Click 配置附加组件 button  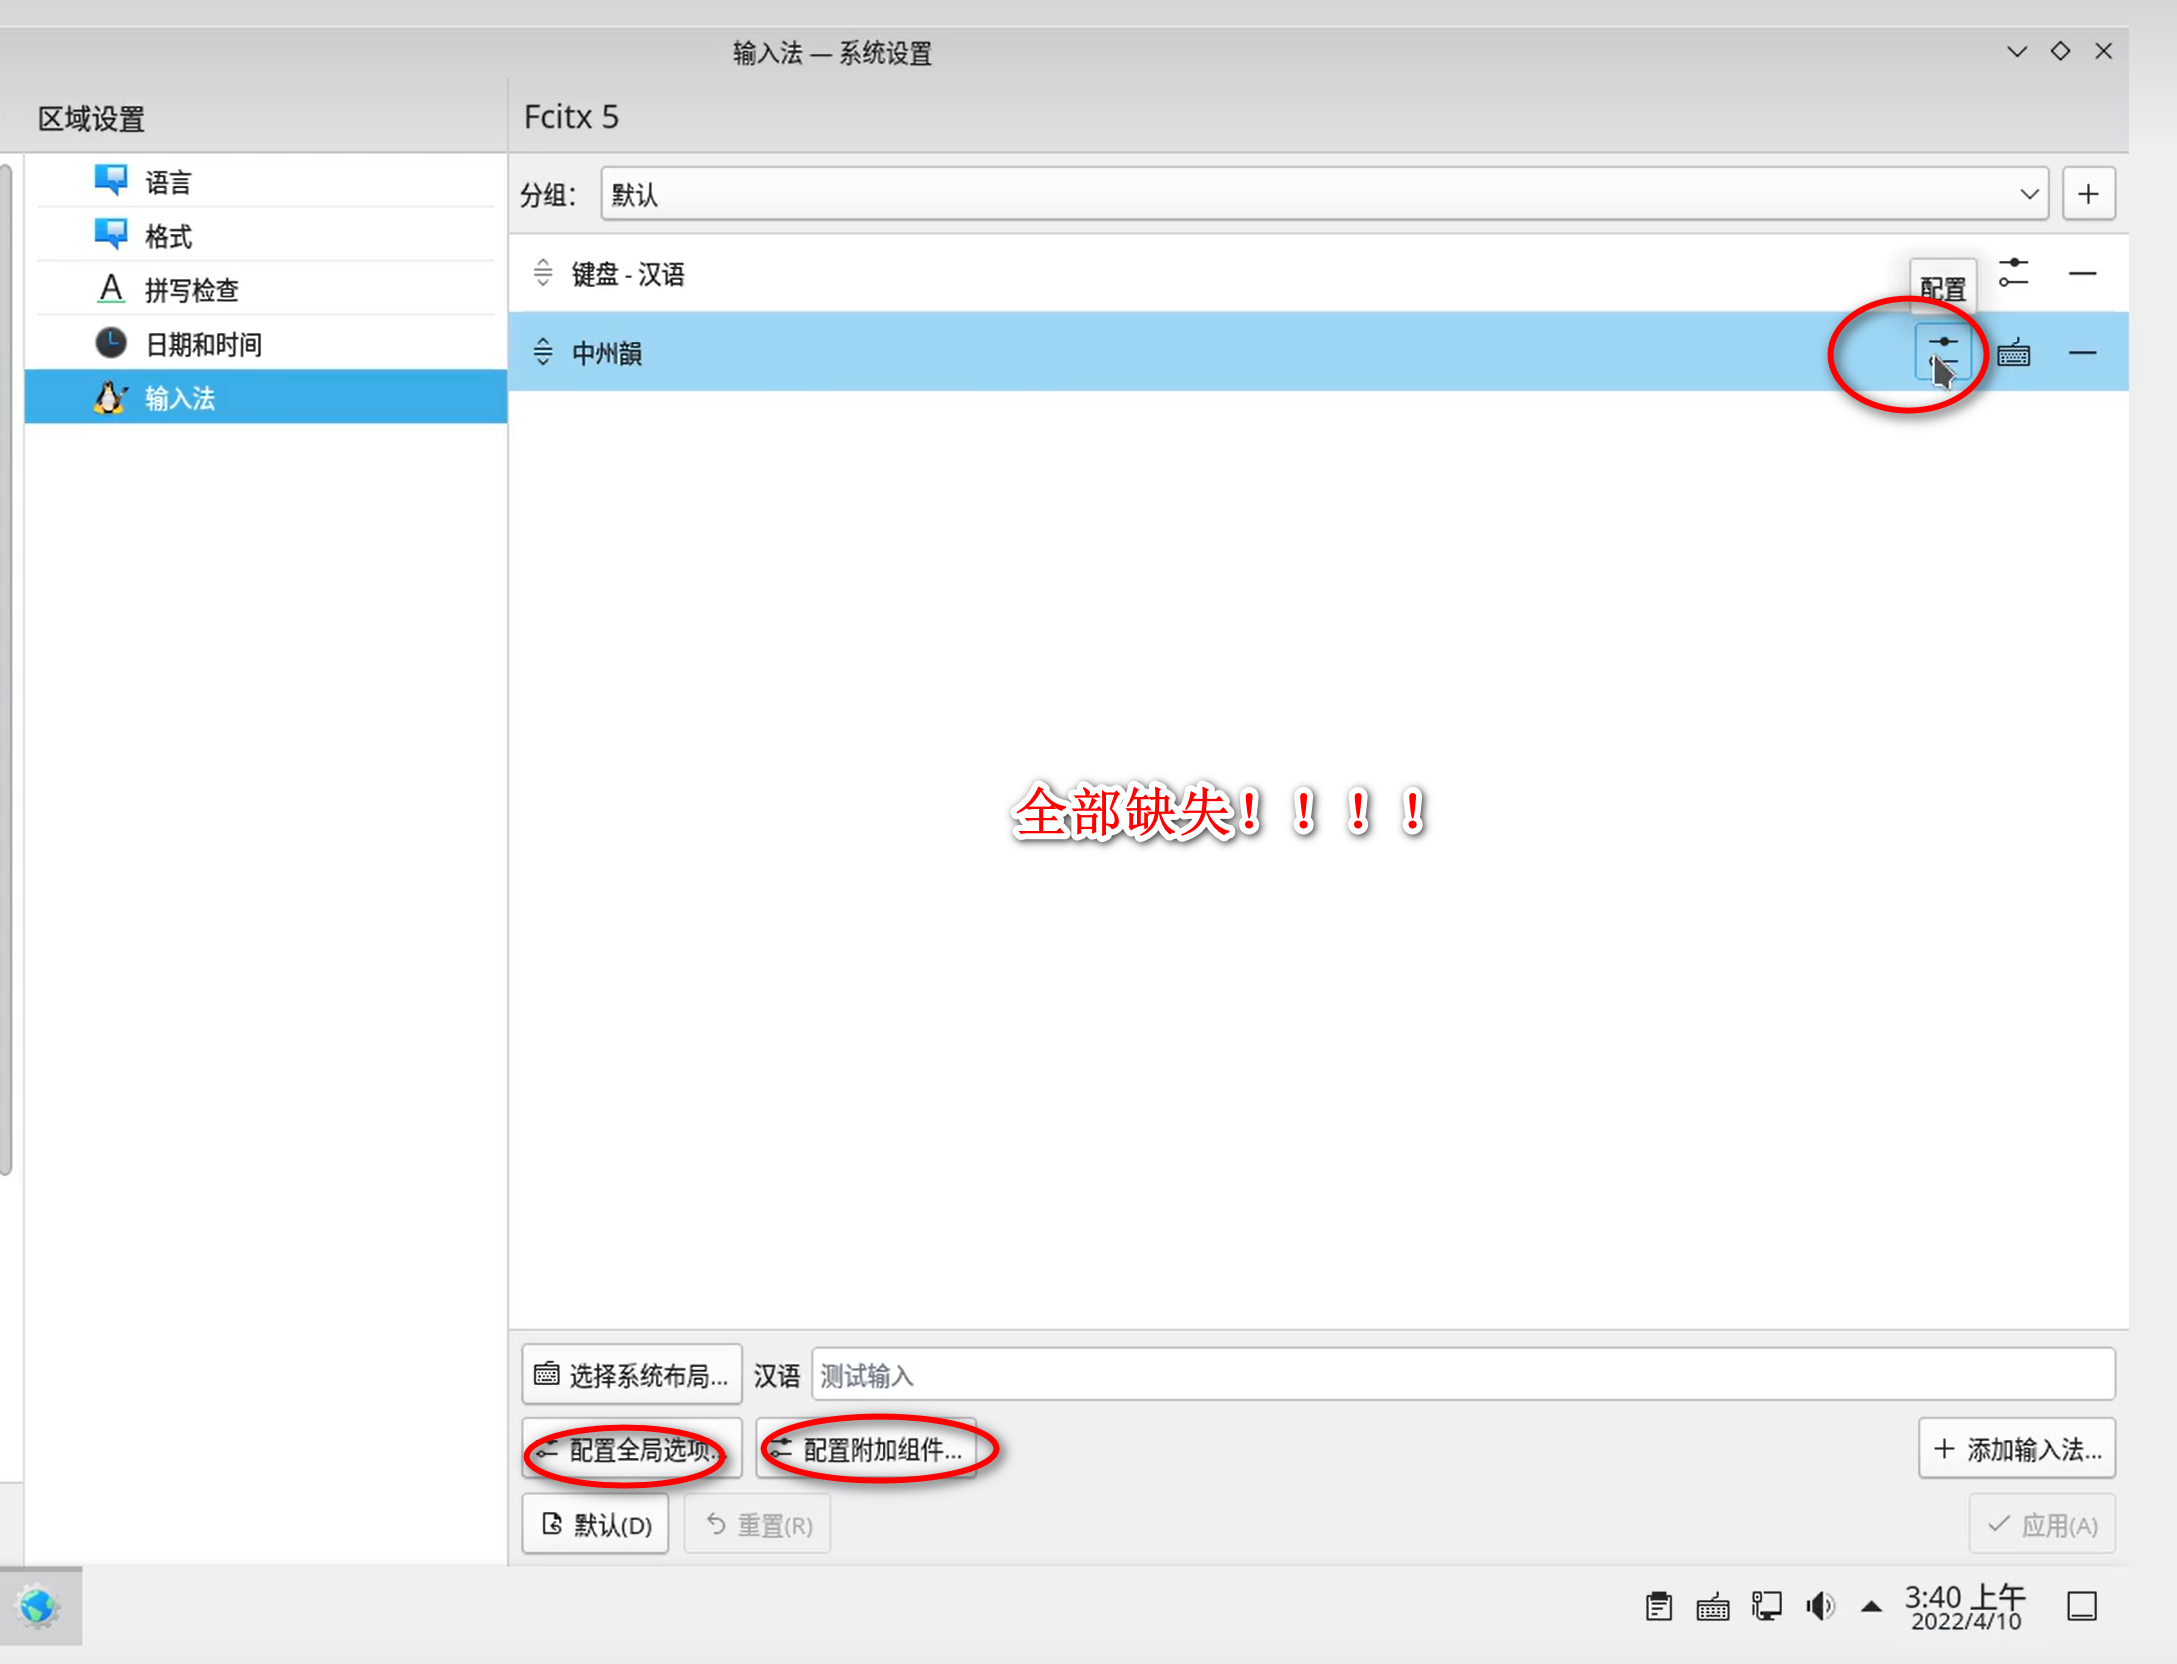click(x=867, y=1449)
